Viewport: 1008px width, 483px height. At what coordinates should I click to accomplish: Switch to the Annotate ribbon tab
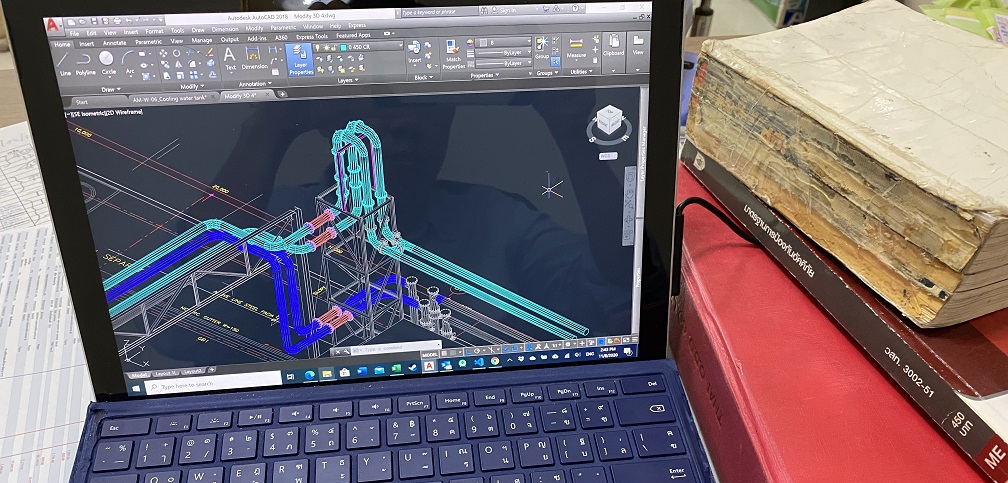(x=114, y=43)
